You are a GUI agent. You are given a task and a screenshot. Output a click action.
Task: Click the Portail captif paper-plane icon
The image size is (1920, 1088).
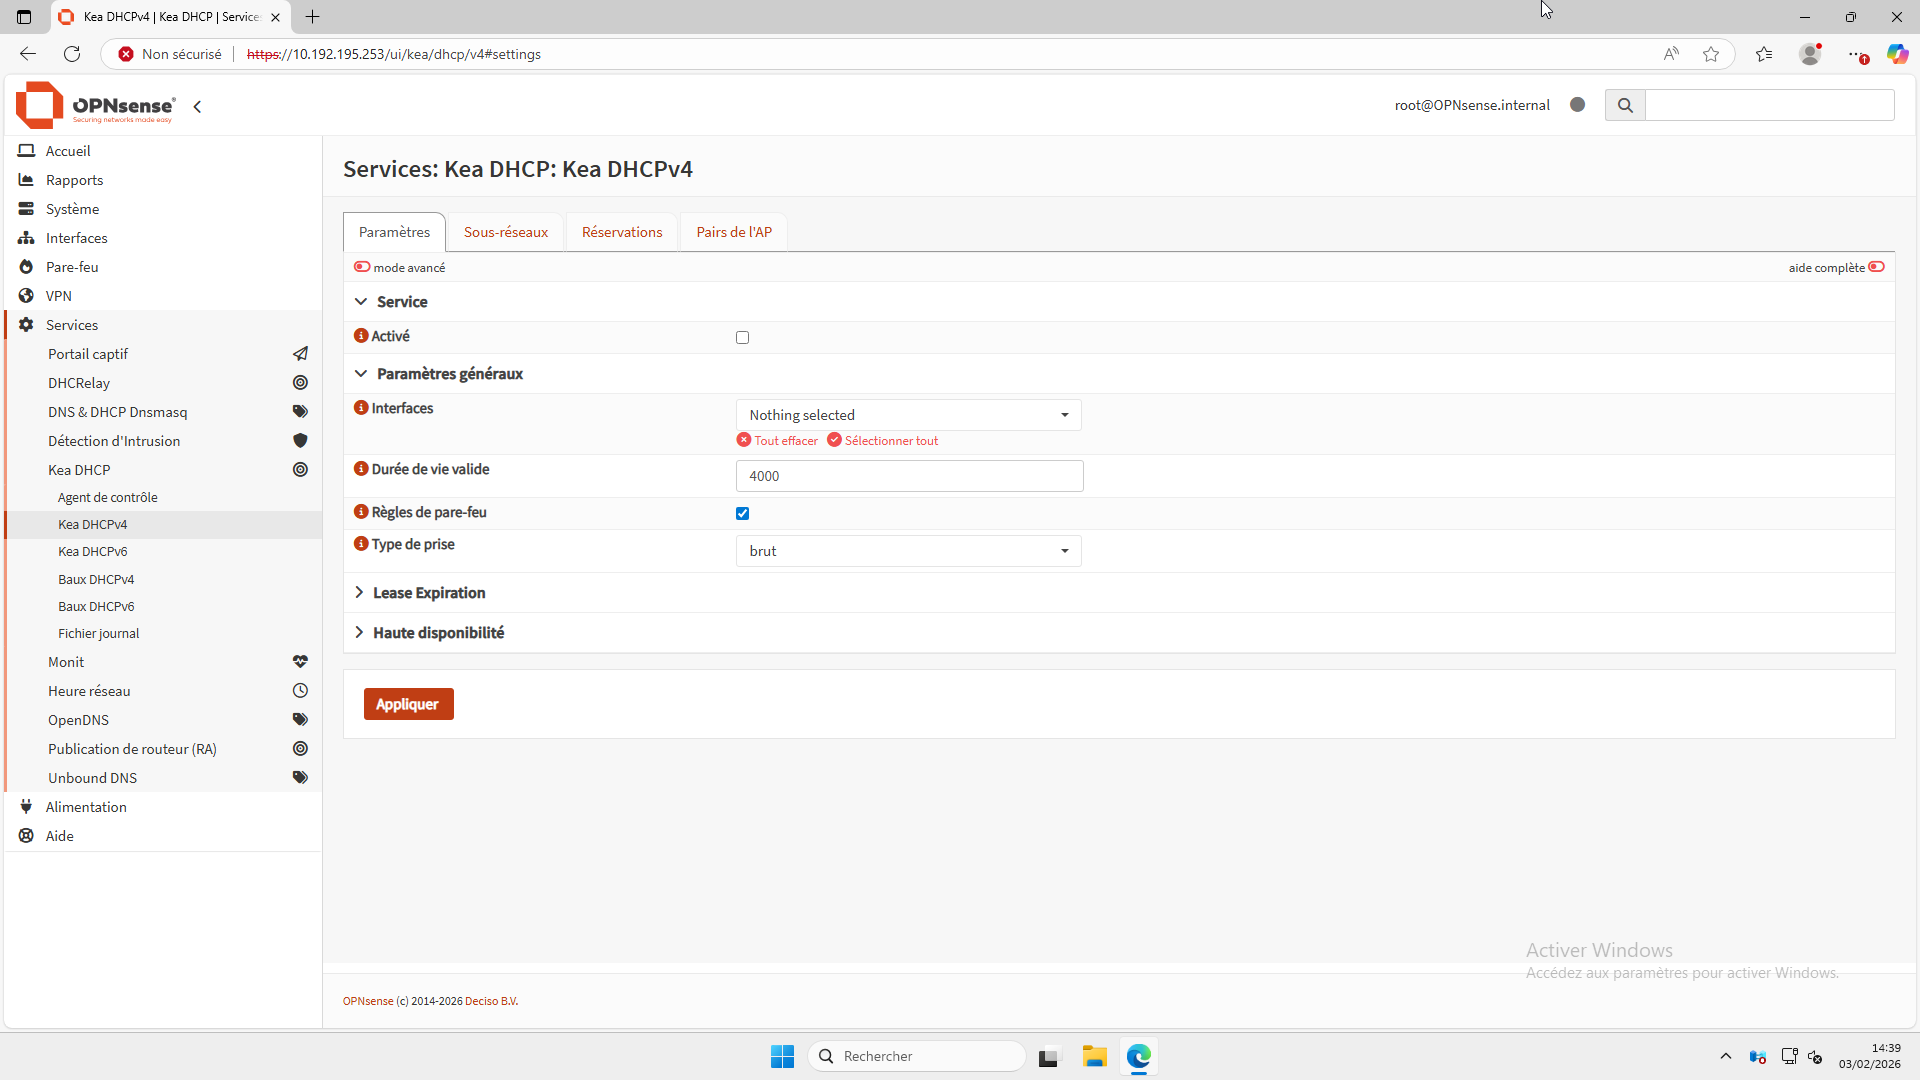[x=300, y=354]
